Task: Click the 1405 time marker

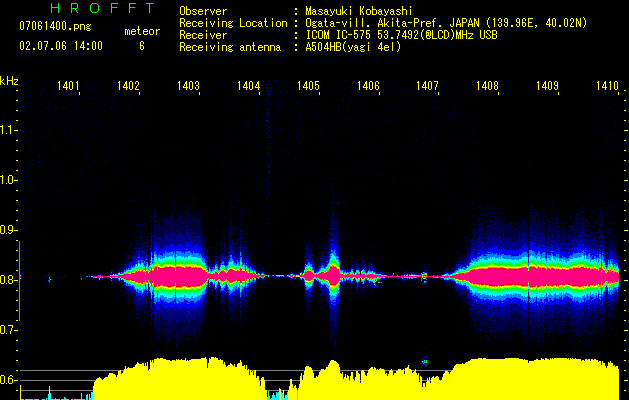Action: pyautogui.click(x=308, y=85)
